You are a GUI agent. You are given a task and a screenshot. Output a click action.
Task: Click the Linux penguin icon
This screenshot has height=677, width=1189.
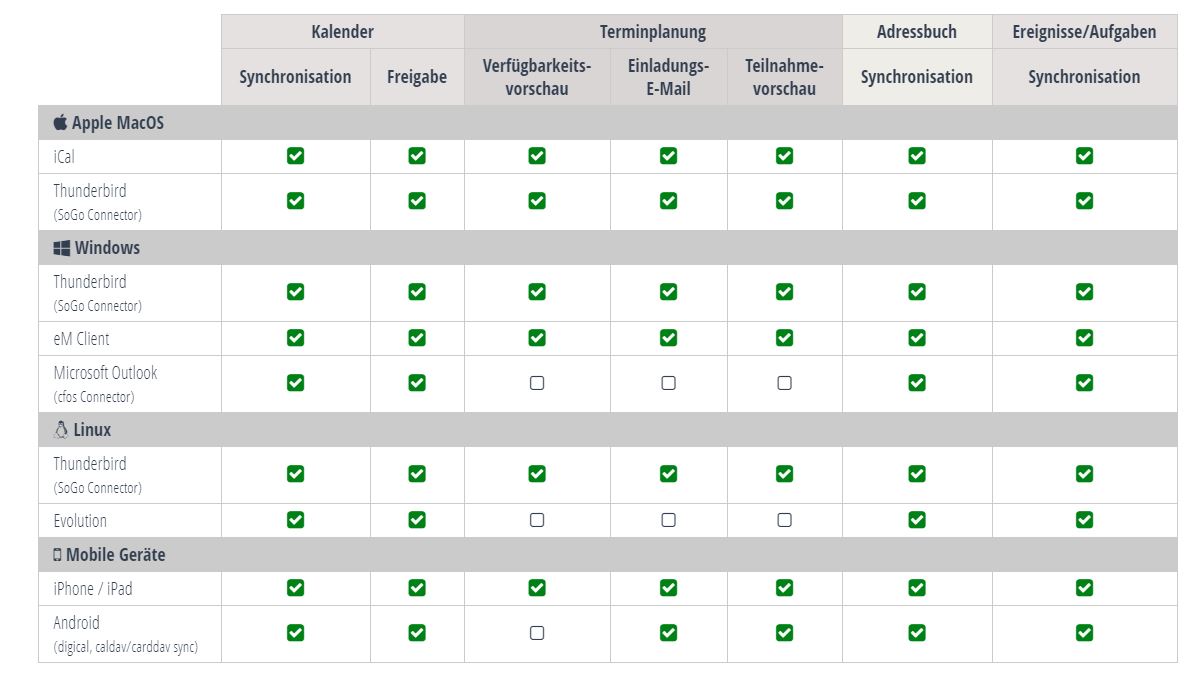pos(61,430)
